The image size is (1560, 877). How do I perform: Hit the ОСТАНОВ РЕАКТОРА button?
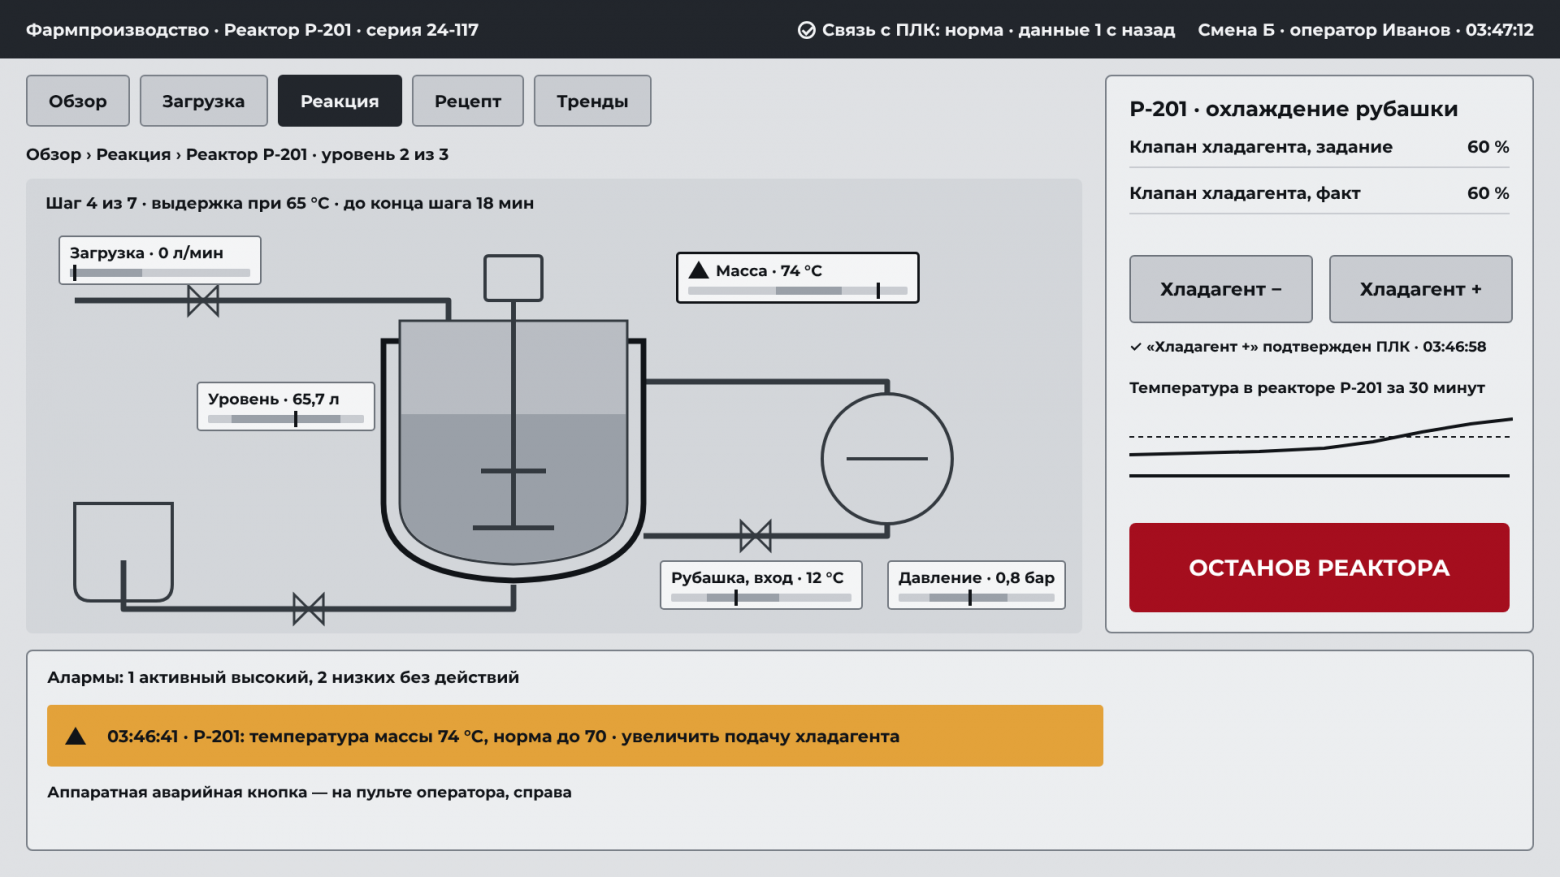click(x=1319, y=567)
